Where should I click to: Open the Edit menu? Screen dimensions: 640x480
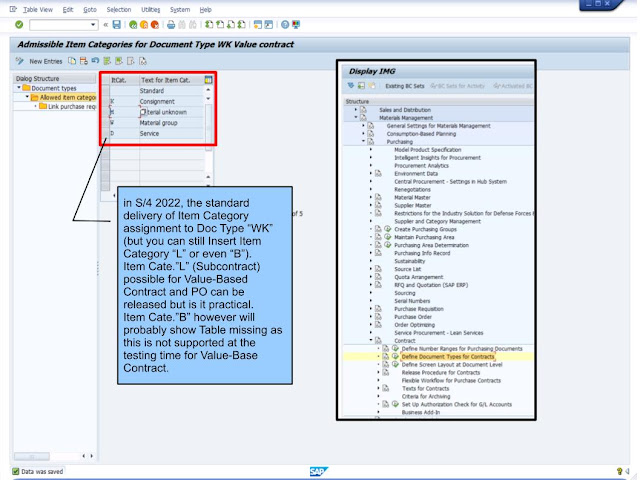68,9
